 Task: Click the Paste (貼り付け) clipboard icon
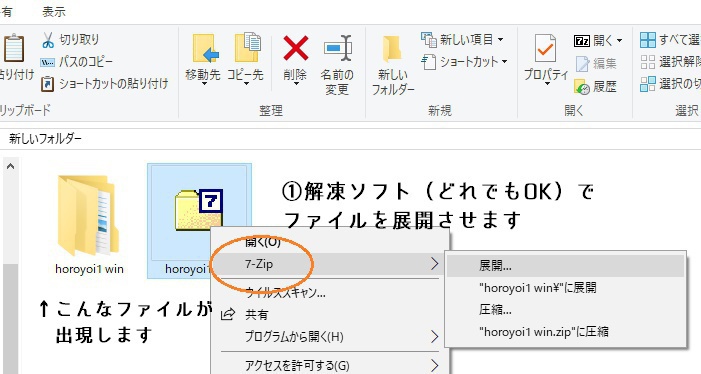[x=13, y=49]
